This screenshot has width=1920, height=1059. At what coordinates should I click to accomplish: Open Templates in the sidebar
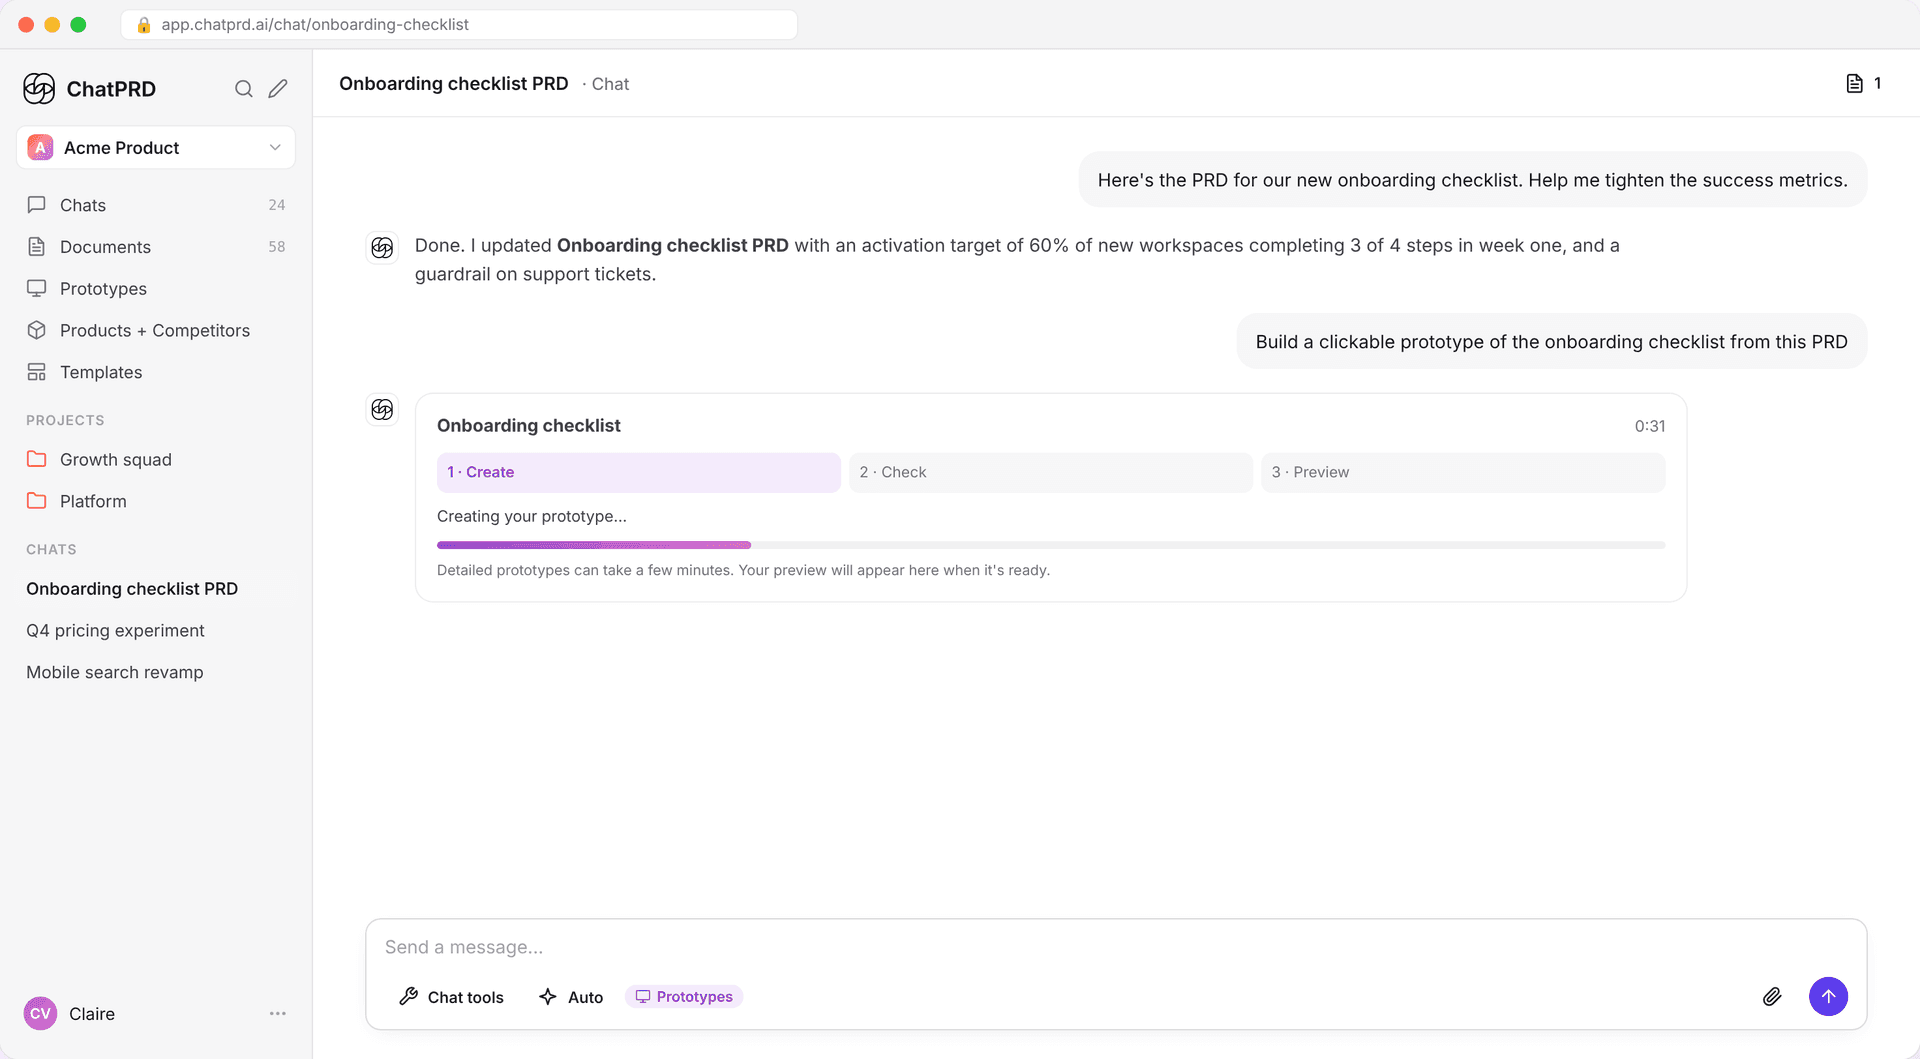tap(156, 372)
